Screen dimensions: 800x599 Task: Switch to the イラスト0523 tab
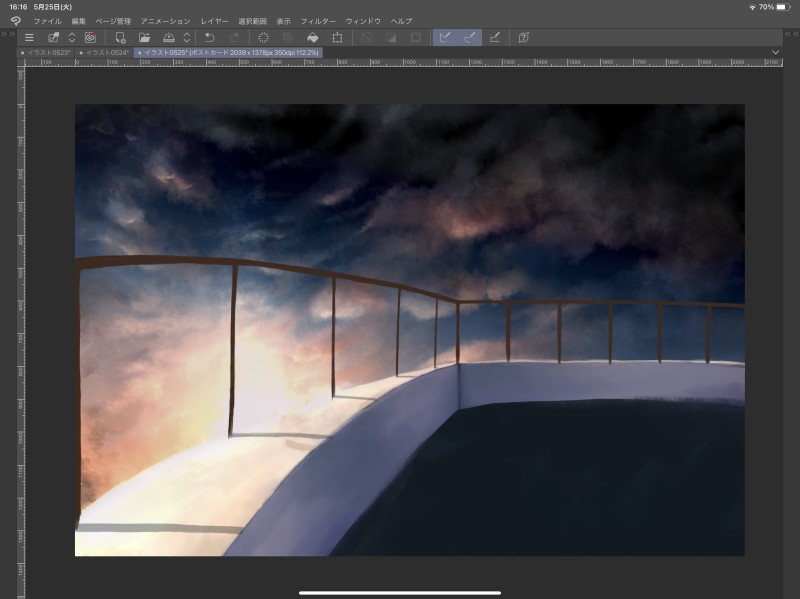pos(46,53)
